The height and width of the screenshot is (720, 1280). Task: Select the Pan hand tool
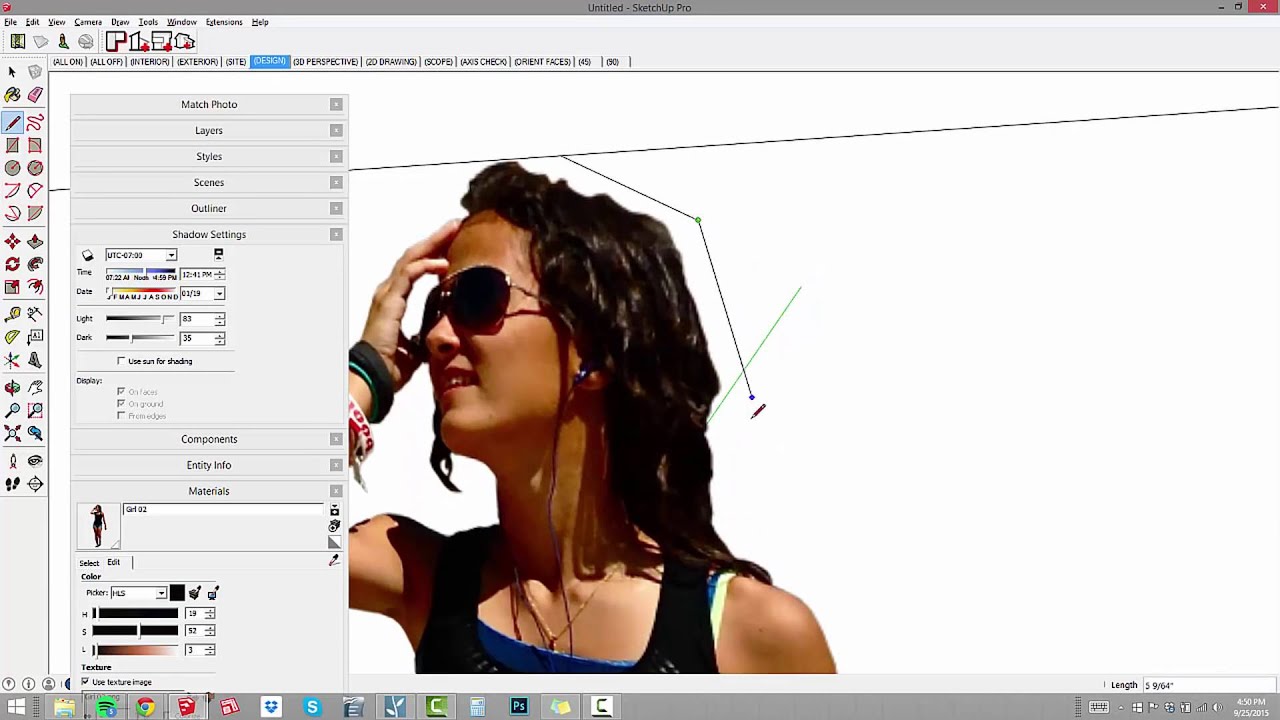tap(35, 387)
